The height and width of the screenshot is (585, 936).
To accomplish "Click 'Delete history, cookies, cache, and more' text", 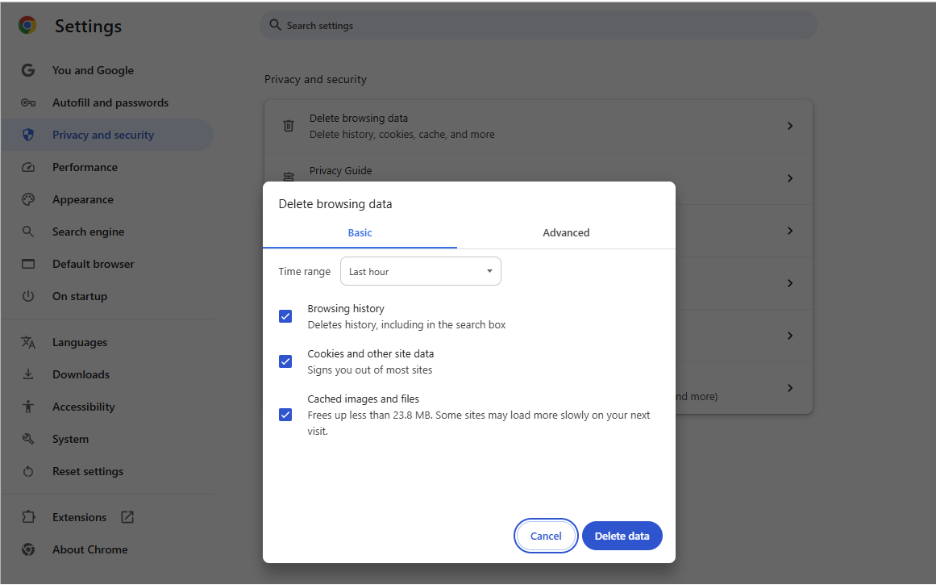I will (x=402, y=134).
